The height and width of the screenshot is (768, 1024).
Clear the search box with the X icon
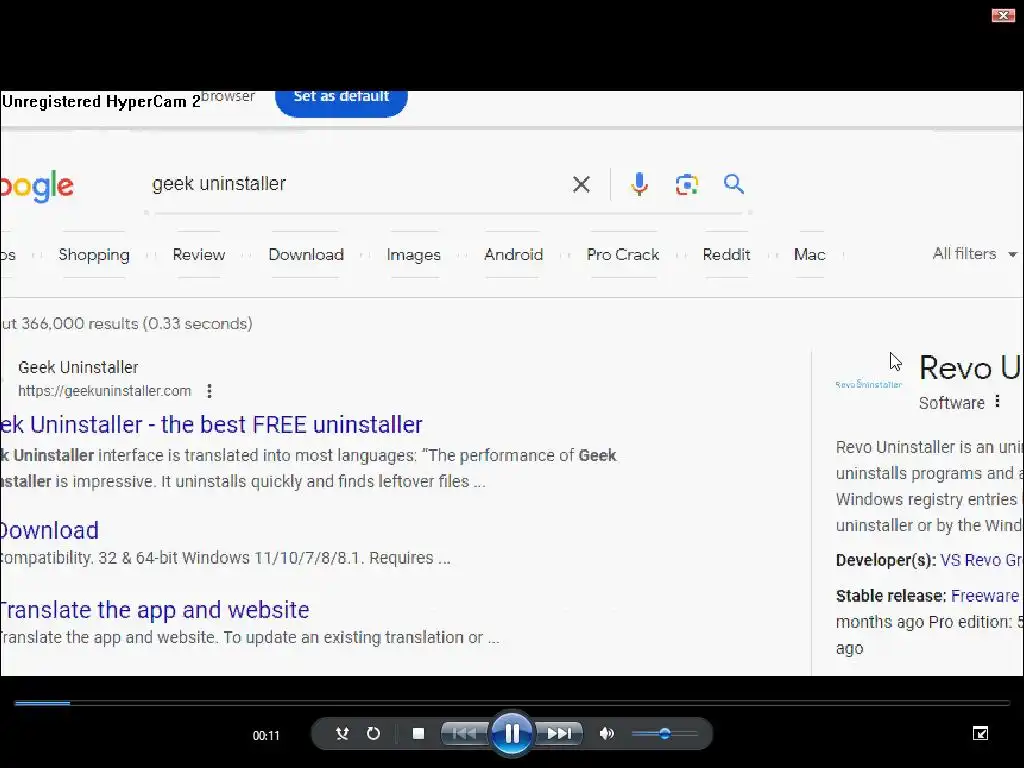click(x=581, y=185)
